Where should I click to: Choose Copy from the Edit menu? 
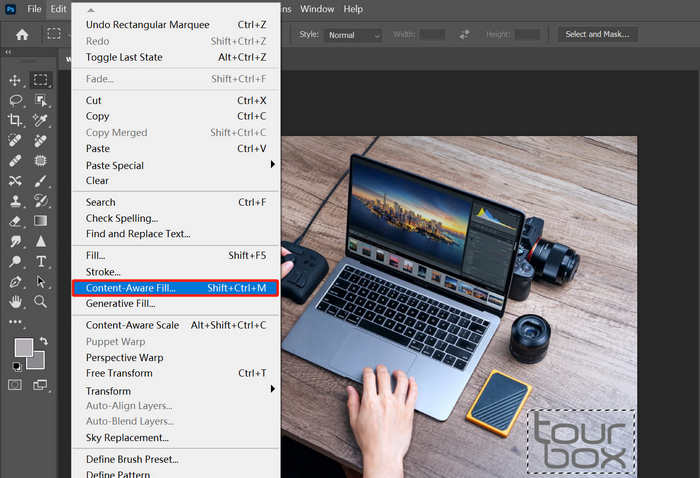[x=176, y=116]
